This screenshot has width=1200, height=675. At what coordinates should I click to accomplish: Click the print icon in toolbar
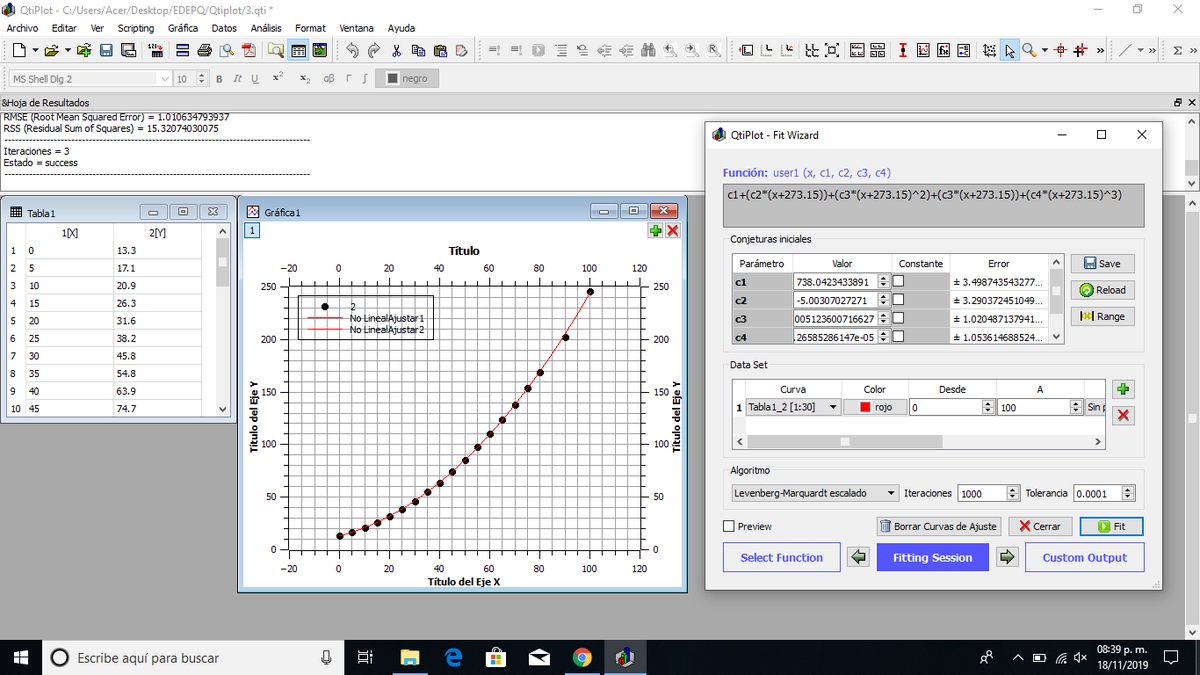[204, 50]
